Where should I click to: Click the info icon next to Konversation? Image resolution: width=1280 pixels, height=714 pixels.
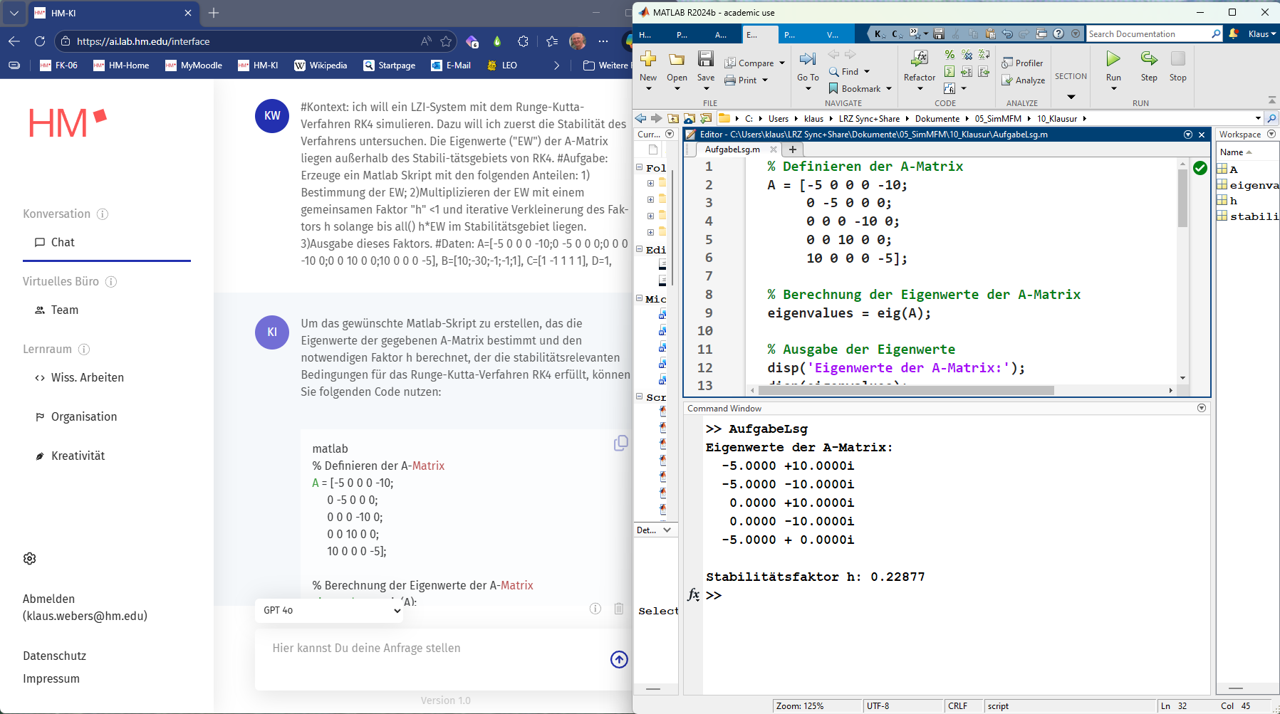103,214
